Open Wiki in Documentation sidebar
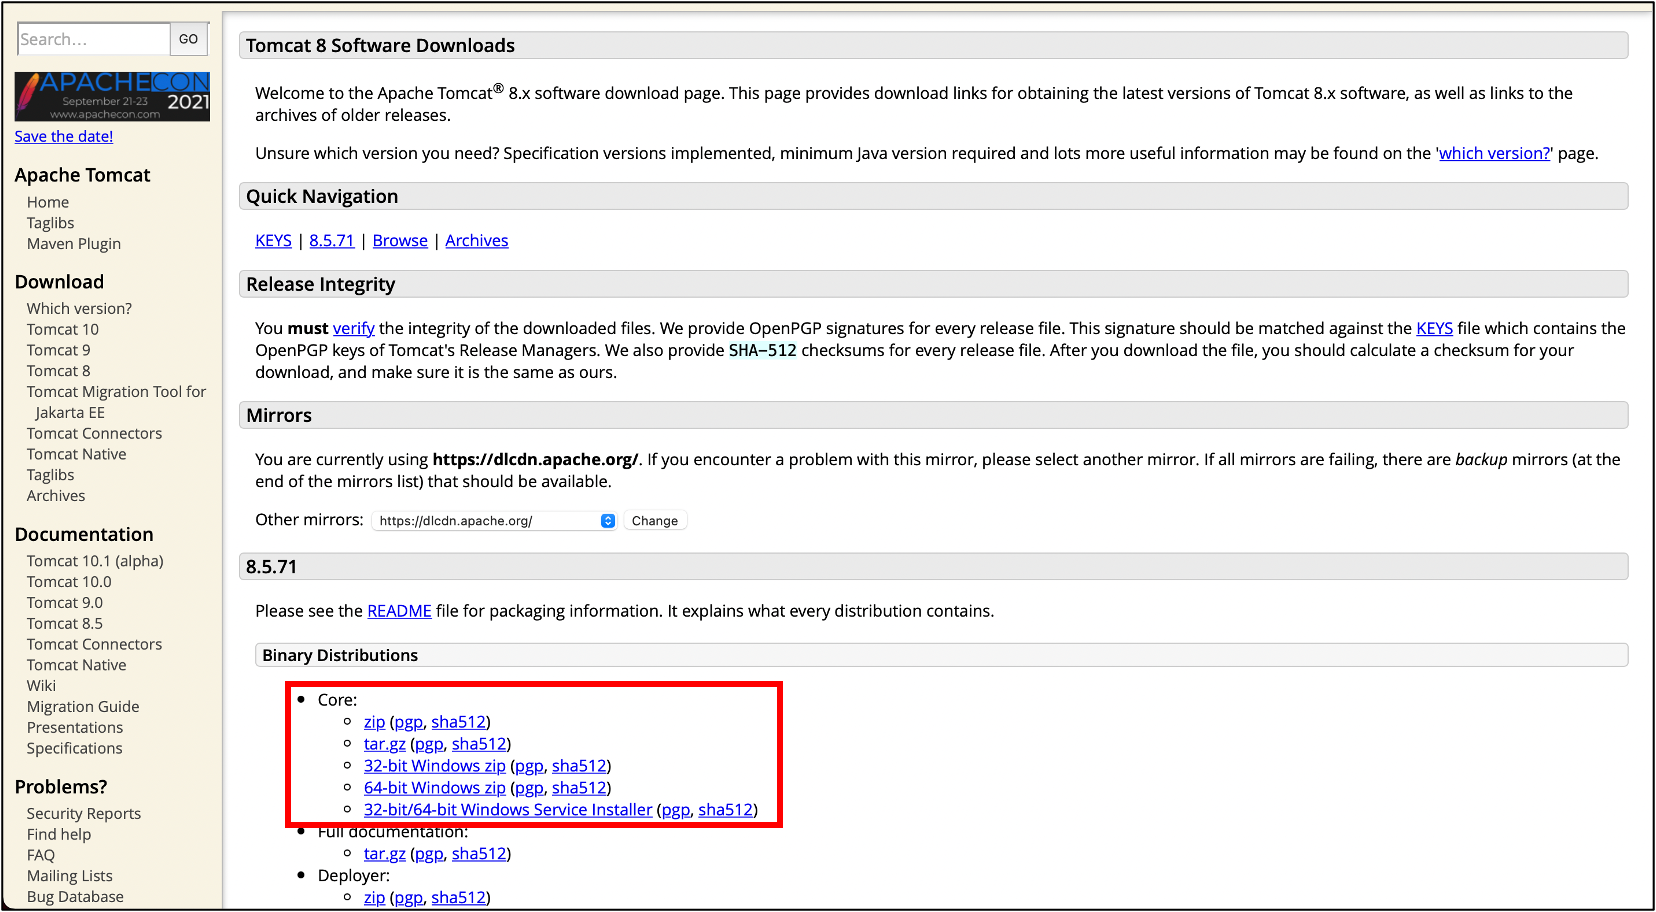This screenshot has width=1656, height=912. point(41,686)
